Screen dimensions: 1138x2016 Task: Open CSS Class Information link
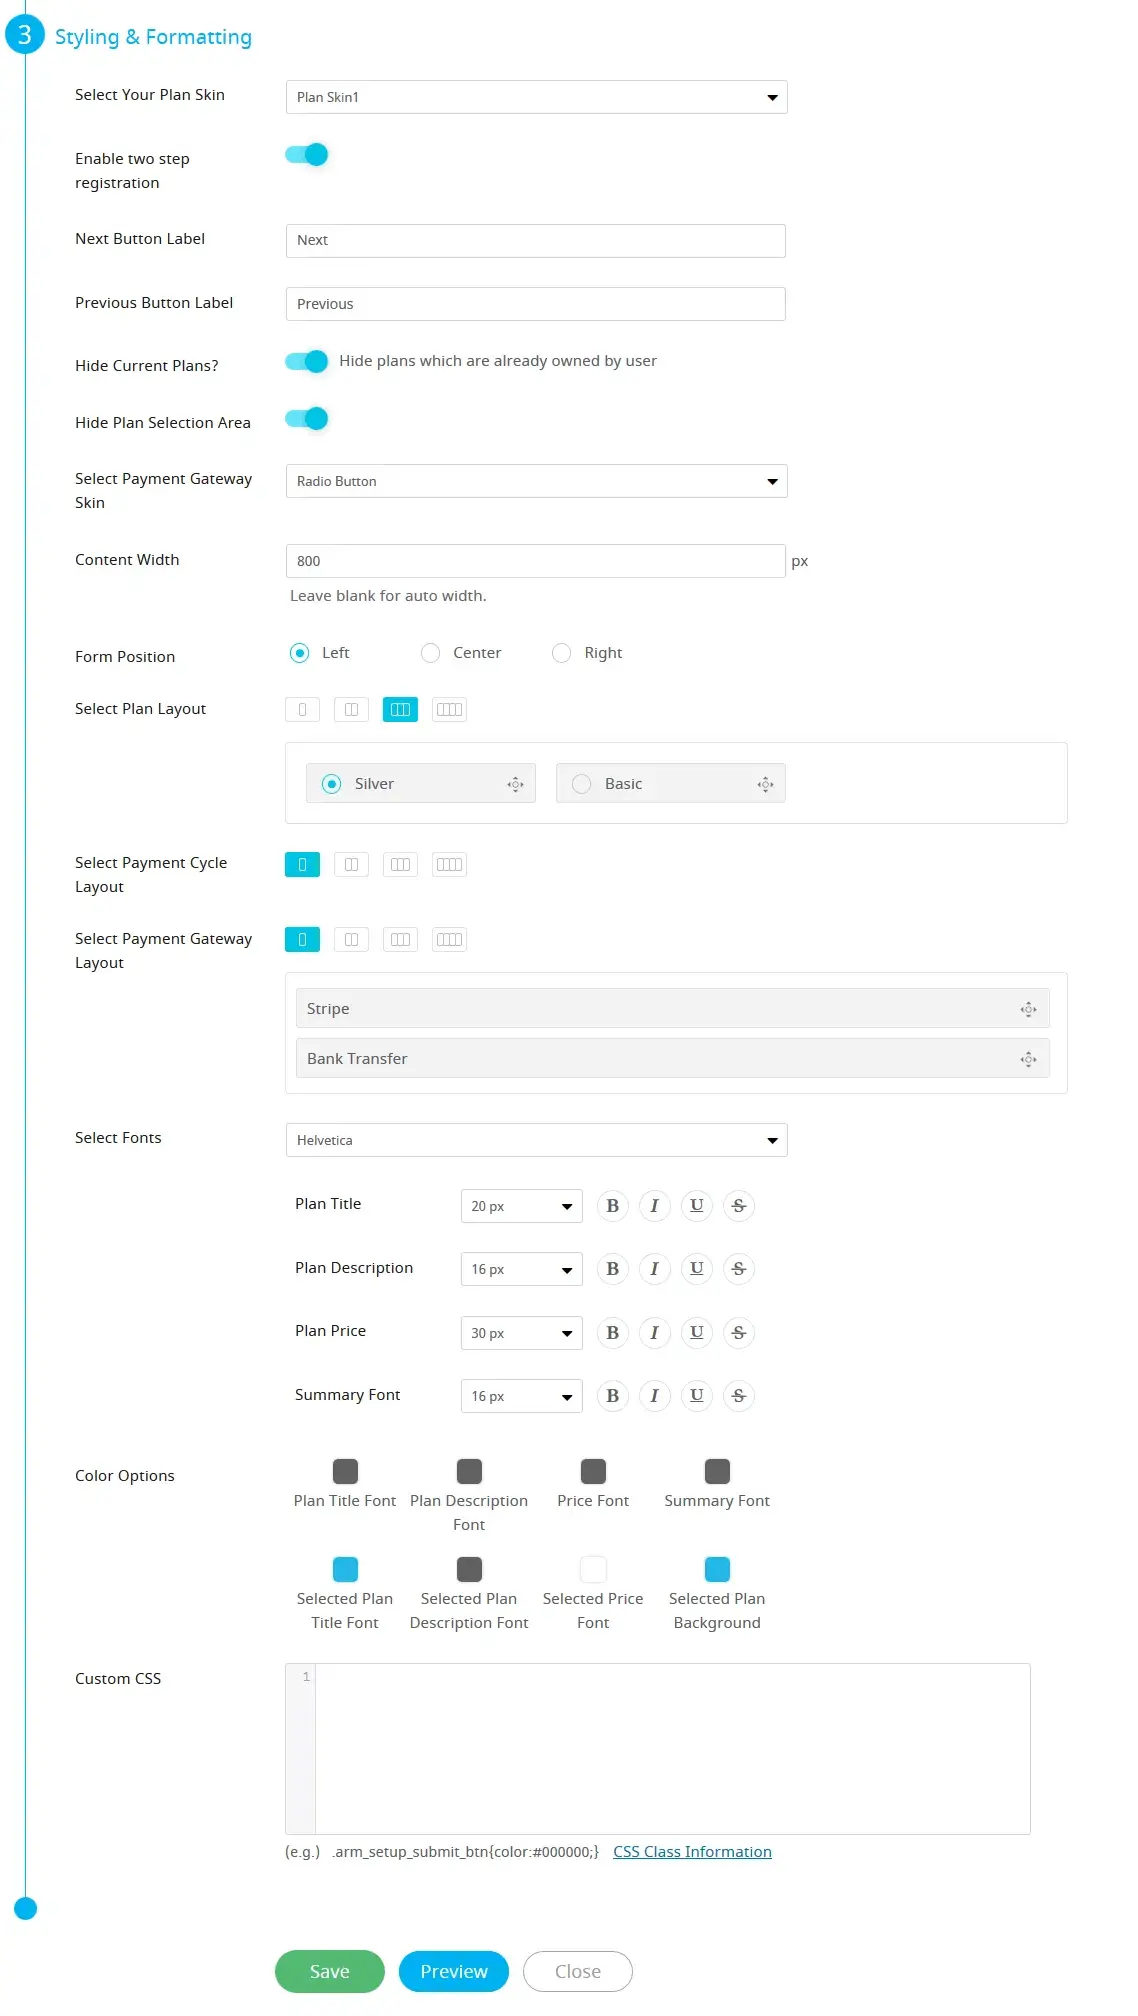pyautogui.click(x=692, y=1852)
